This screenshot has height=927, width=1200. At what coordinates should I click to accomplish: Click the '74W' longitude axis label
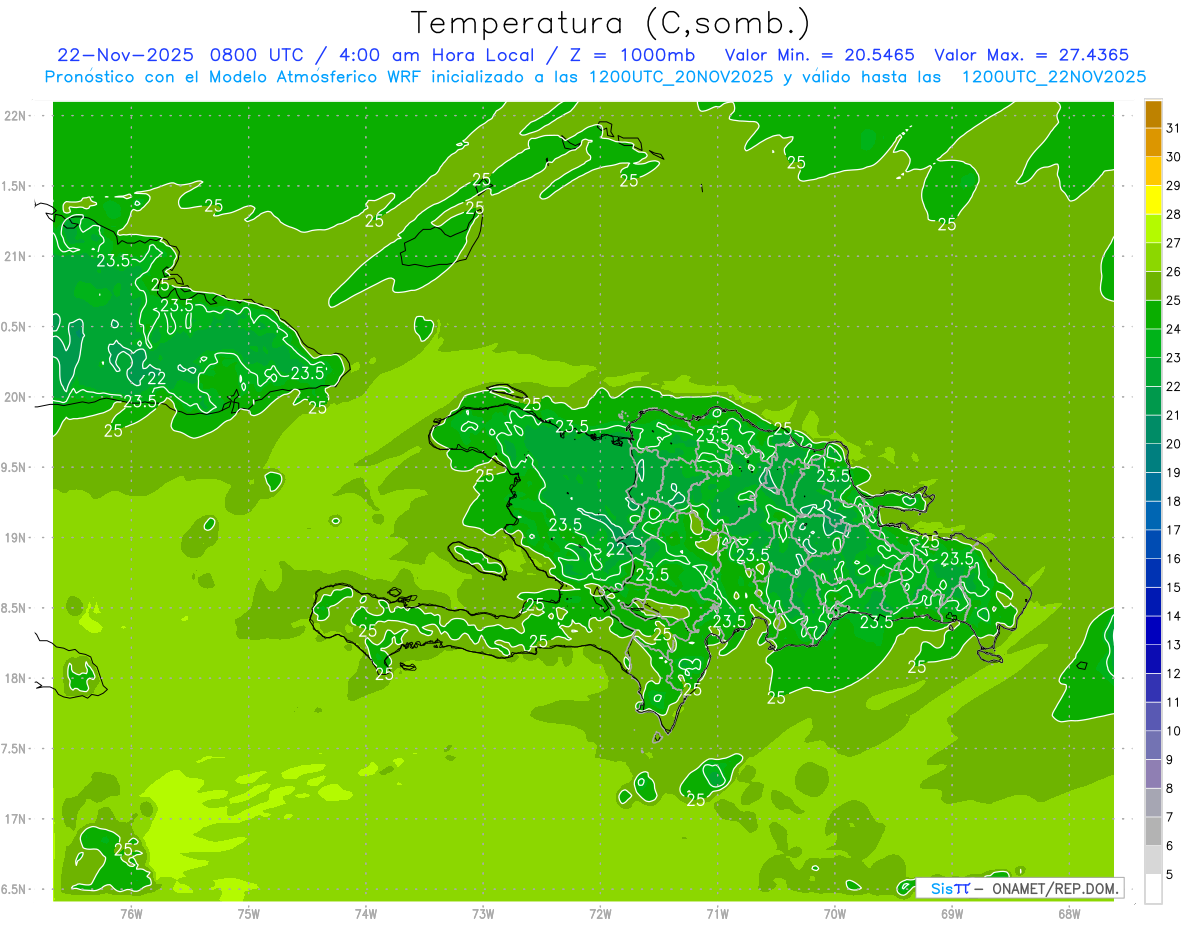[x=366, y=914]
